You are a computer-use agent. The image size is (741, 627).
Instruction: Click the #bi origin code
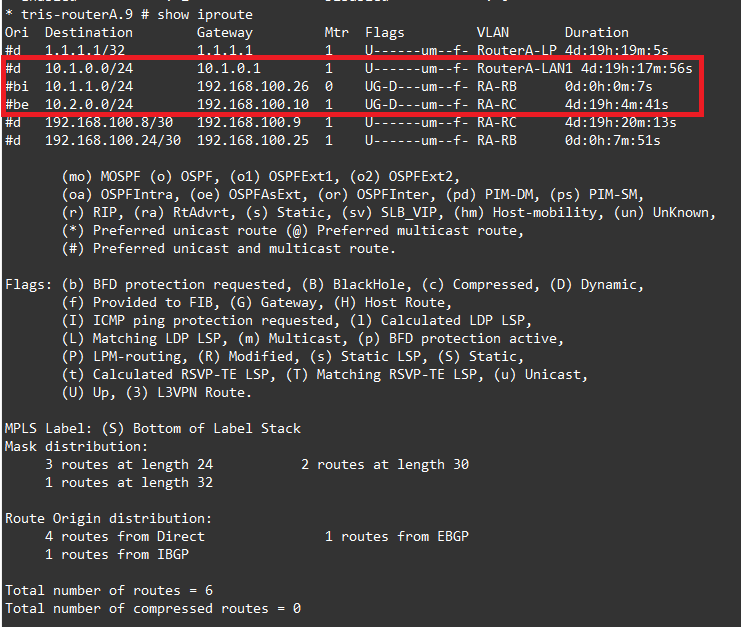pos(16,87)
